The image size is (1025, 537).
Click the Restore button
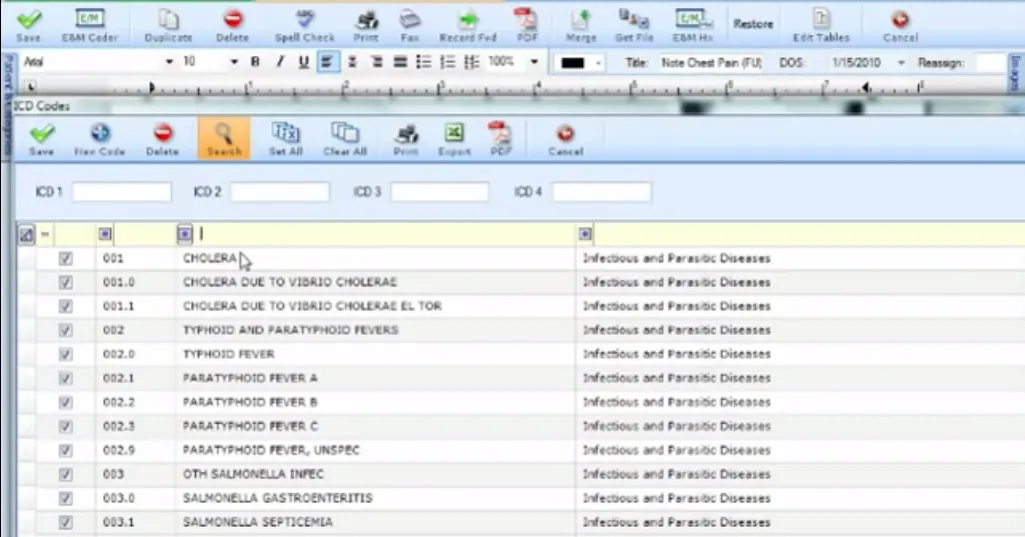tap(753, 24)
